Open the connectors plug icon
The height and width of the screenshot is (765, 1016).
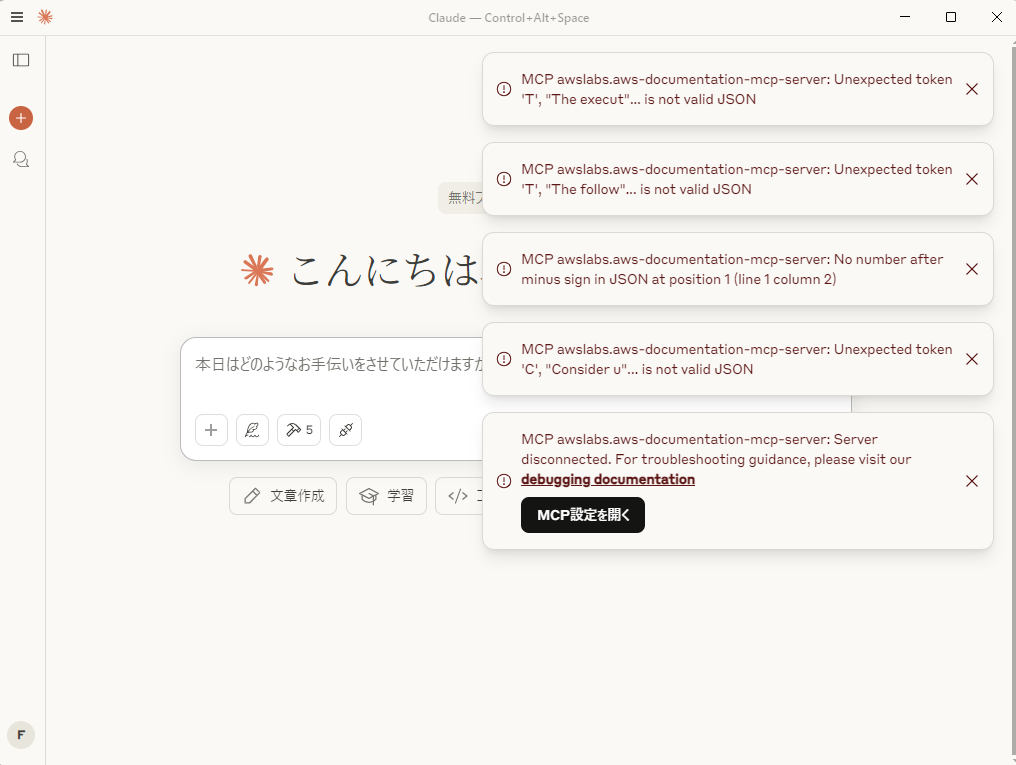(345, 430)
